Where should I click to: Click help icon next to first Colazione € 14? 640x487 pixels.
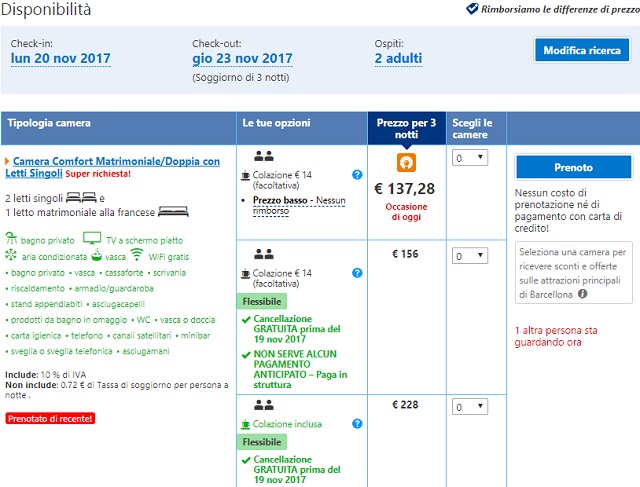[357, 175]
